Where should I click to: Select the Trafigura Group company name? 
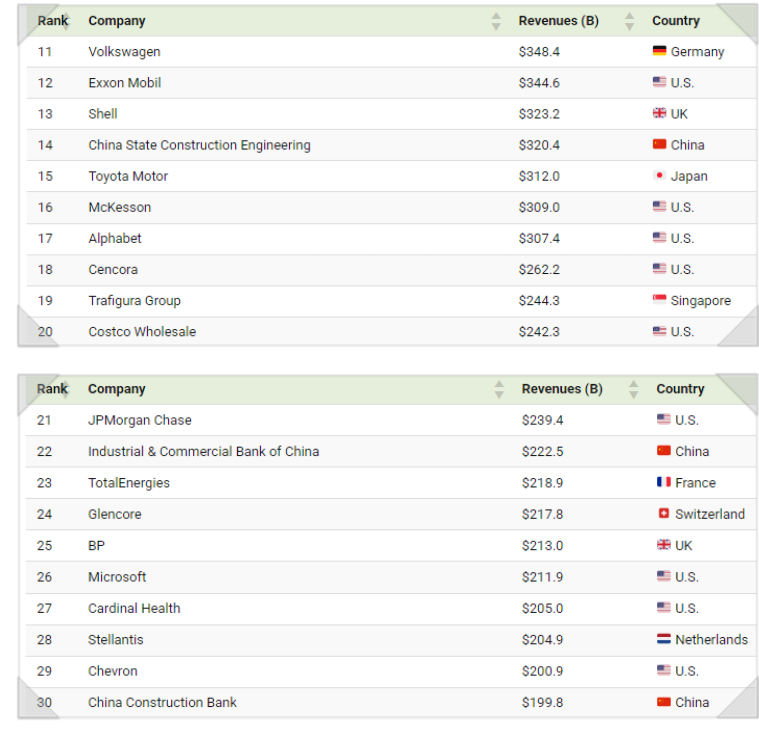pyautogui.click(x=134, y=301)
